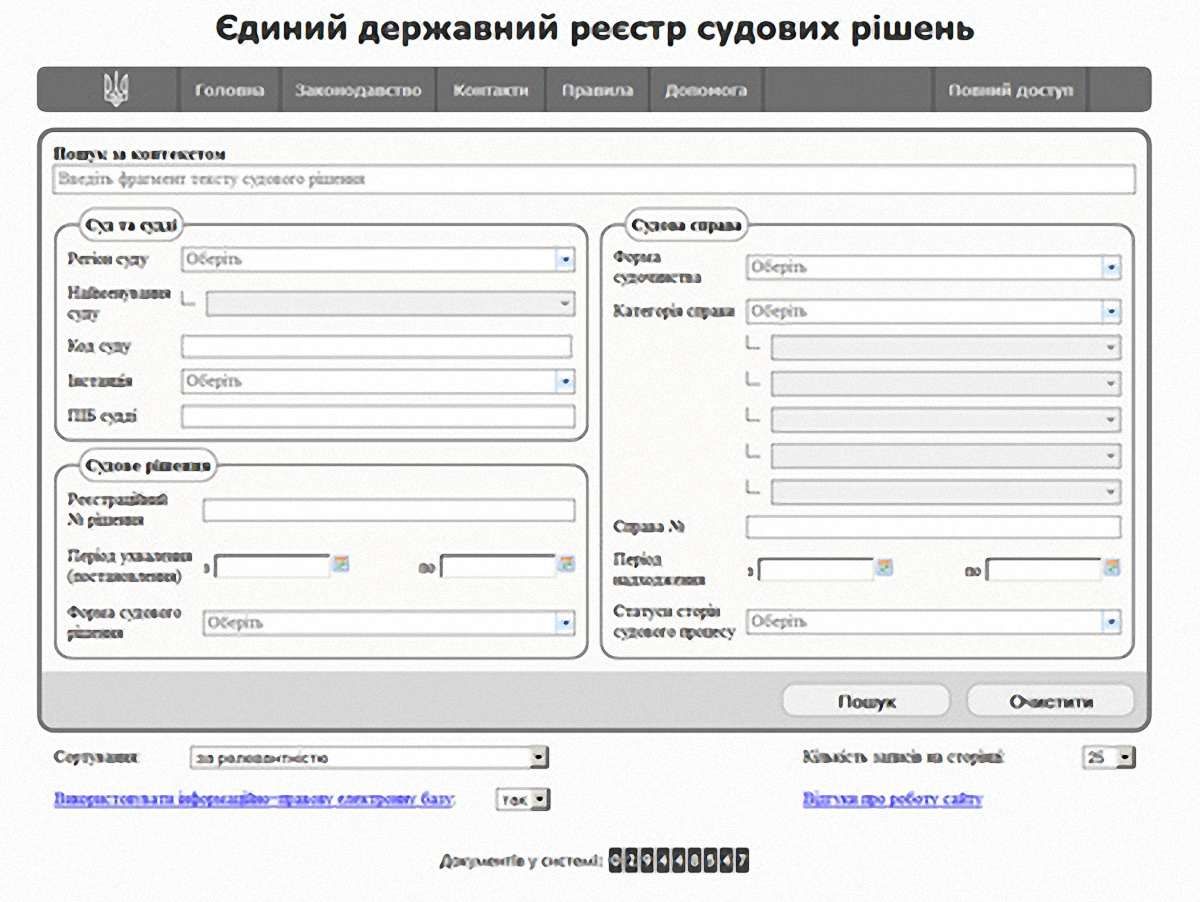1200x902 pixels.
Task: Open the Допомога menu item
Action: click(x=706, y=90)
